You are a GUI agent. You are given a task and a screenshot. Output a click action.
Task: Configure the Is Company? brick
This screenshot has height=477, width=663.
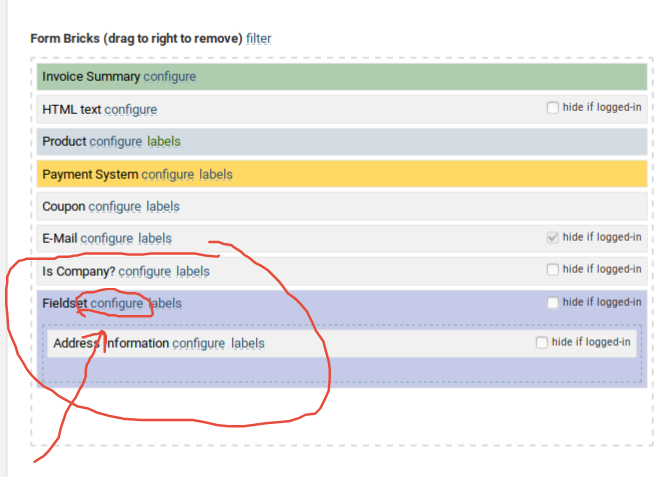click(x=145, y=271)
